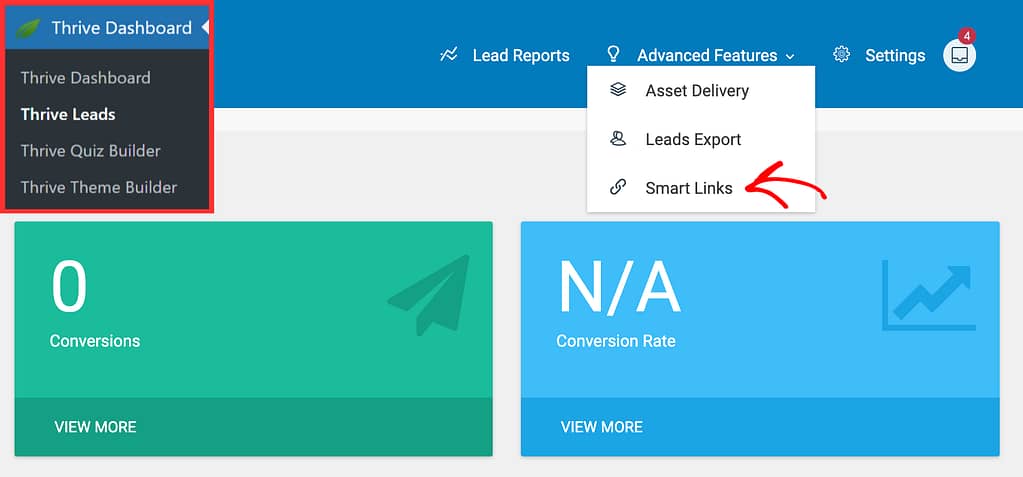This screenshot has width=1023, height=477.
Task: Click VIEW MORE on the Conversions card
Action: (95, 427)
